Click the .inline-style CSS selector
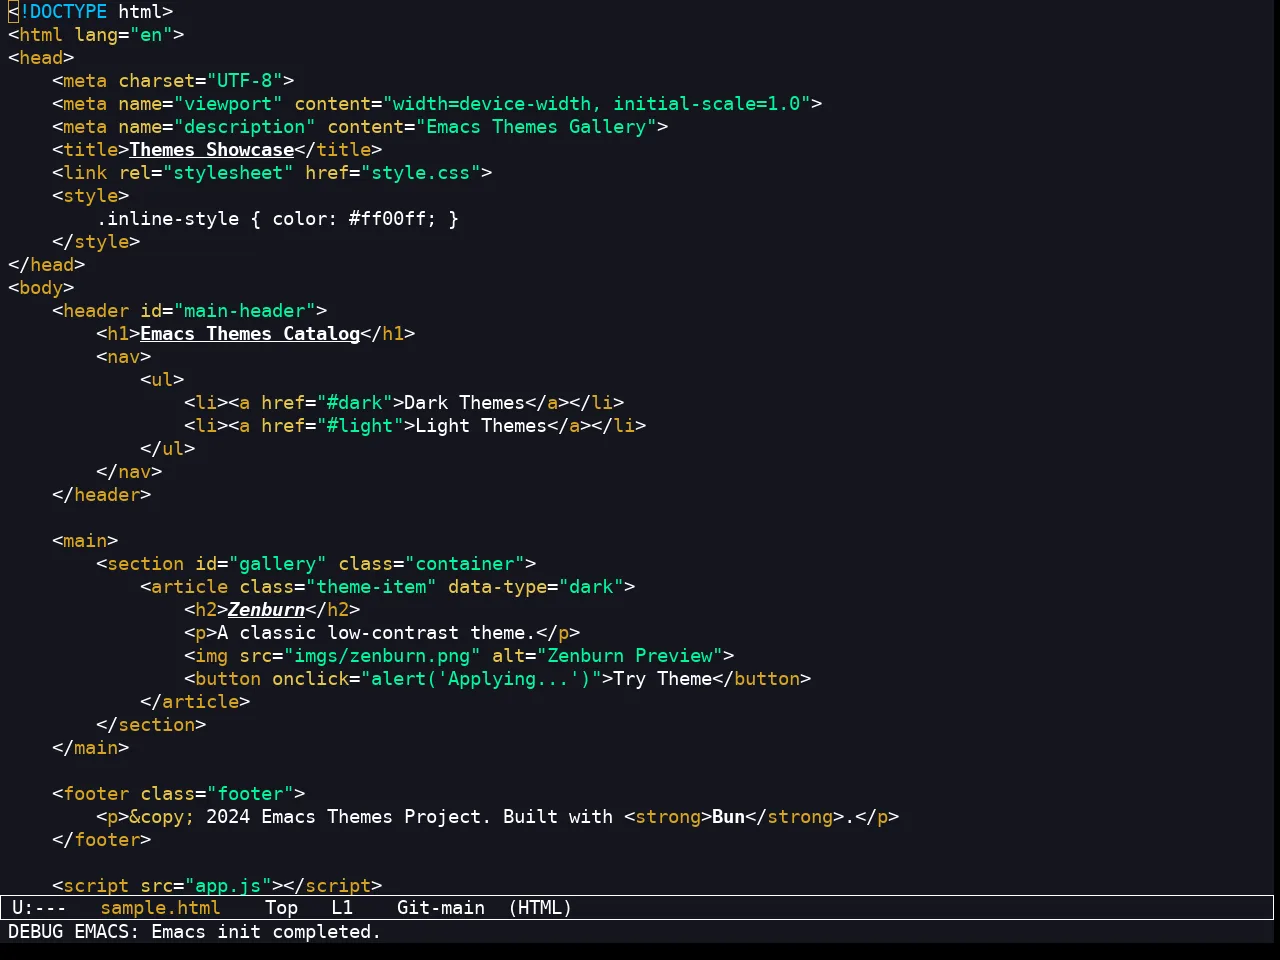This screenshot has height=960, width=1280. (167, 219)
